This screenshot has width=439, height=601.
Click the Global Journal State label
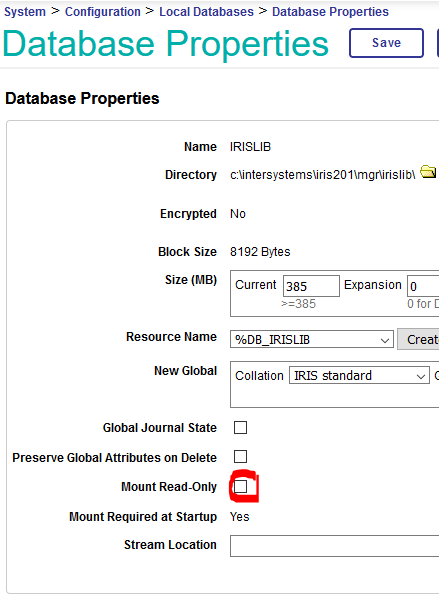[160, 428]
